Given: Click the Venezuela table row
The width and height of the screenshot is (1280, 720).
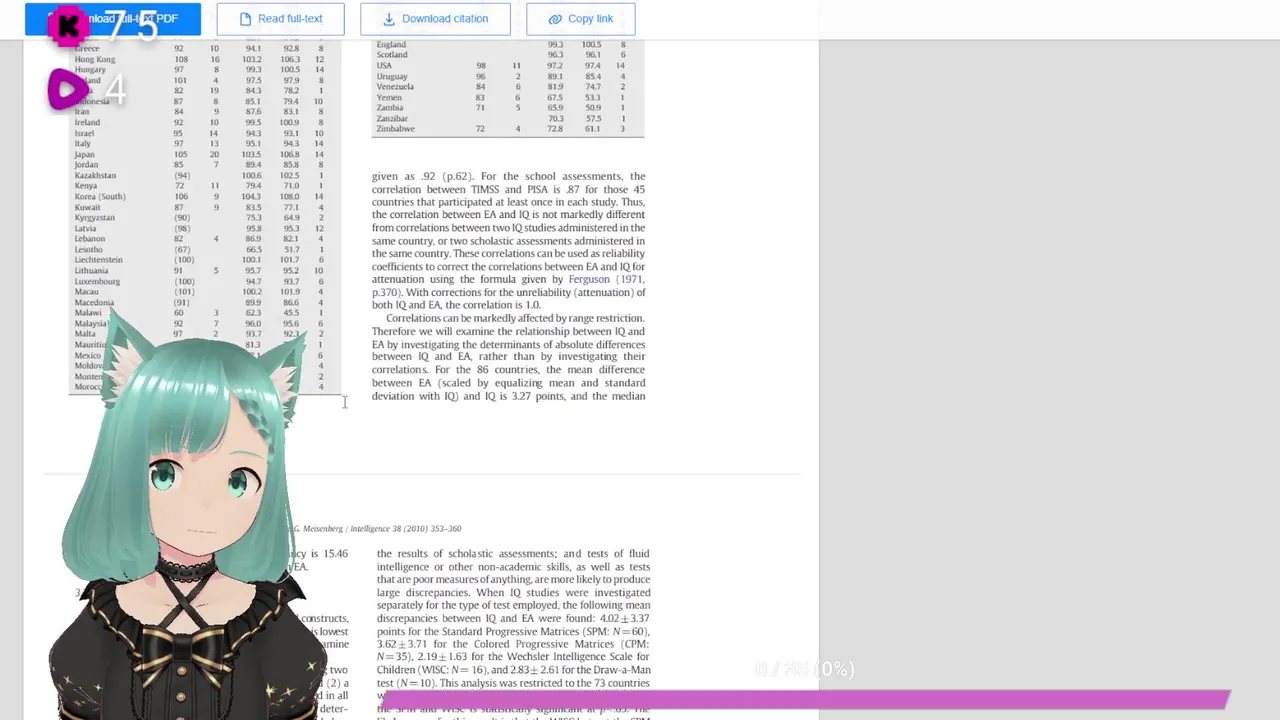Looking at the screenshot, I should click(x=501, y=87).
